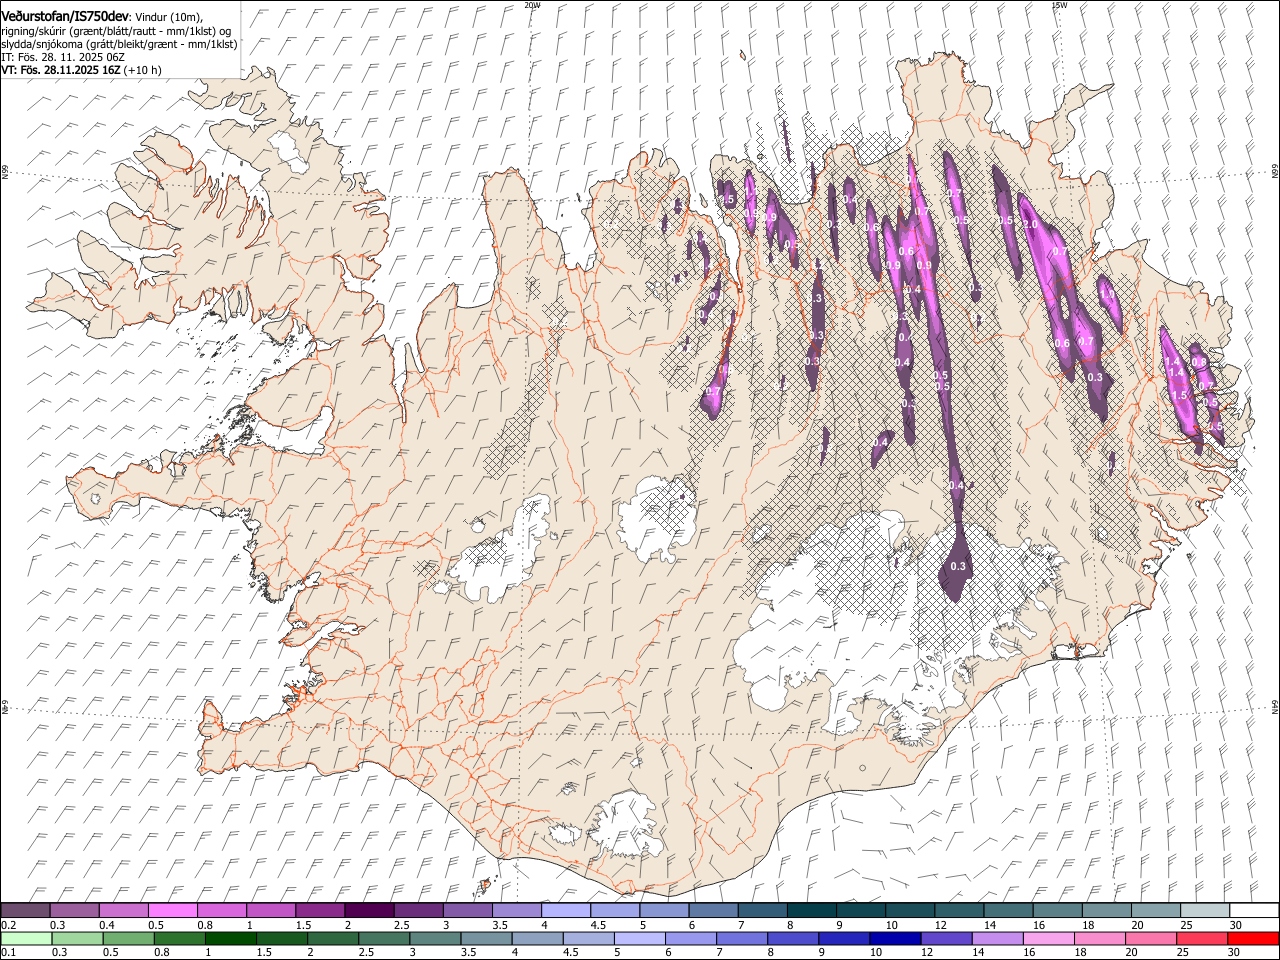The height and width of the screenshot is (960, 1280).
Task: Click the 2.0 precipitation value on the map
Action: [x=1030, y=224]
